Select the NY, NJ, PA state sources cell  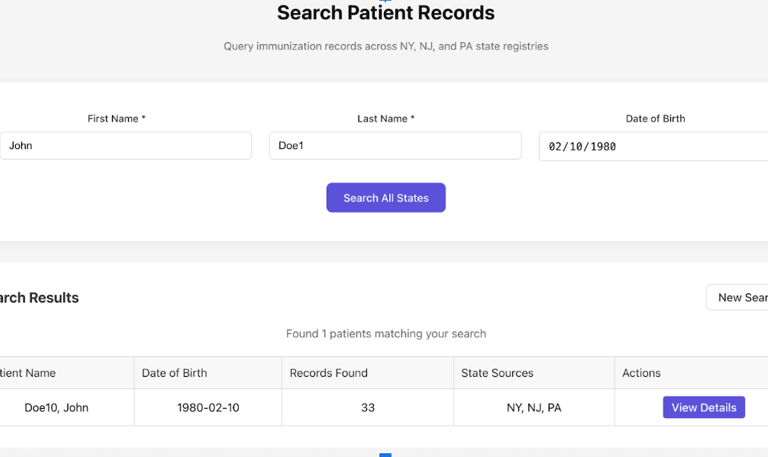[534, 408]
